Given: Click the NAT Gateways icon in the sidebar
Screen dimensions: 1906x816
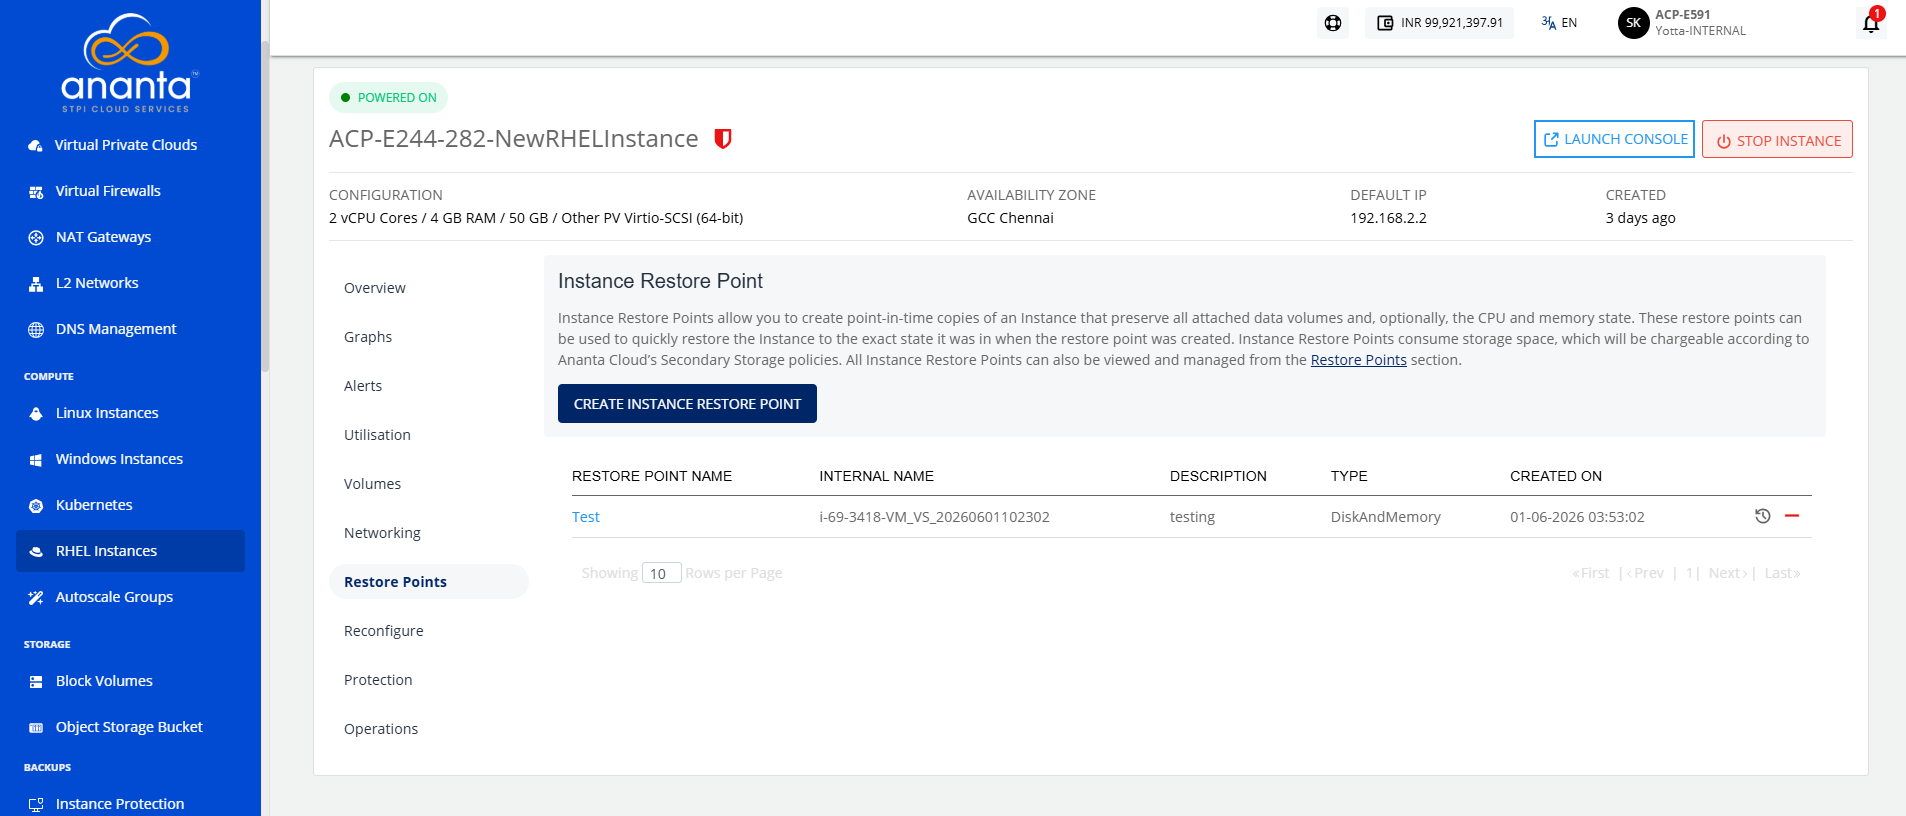Looking at the screenshot, I should coord(36,238).
